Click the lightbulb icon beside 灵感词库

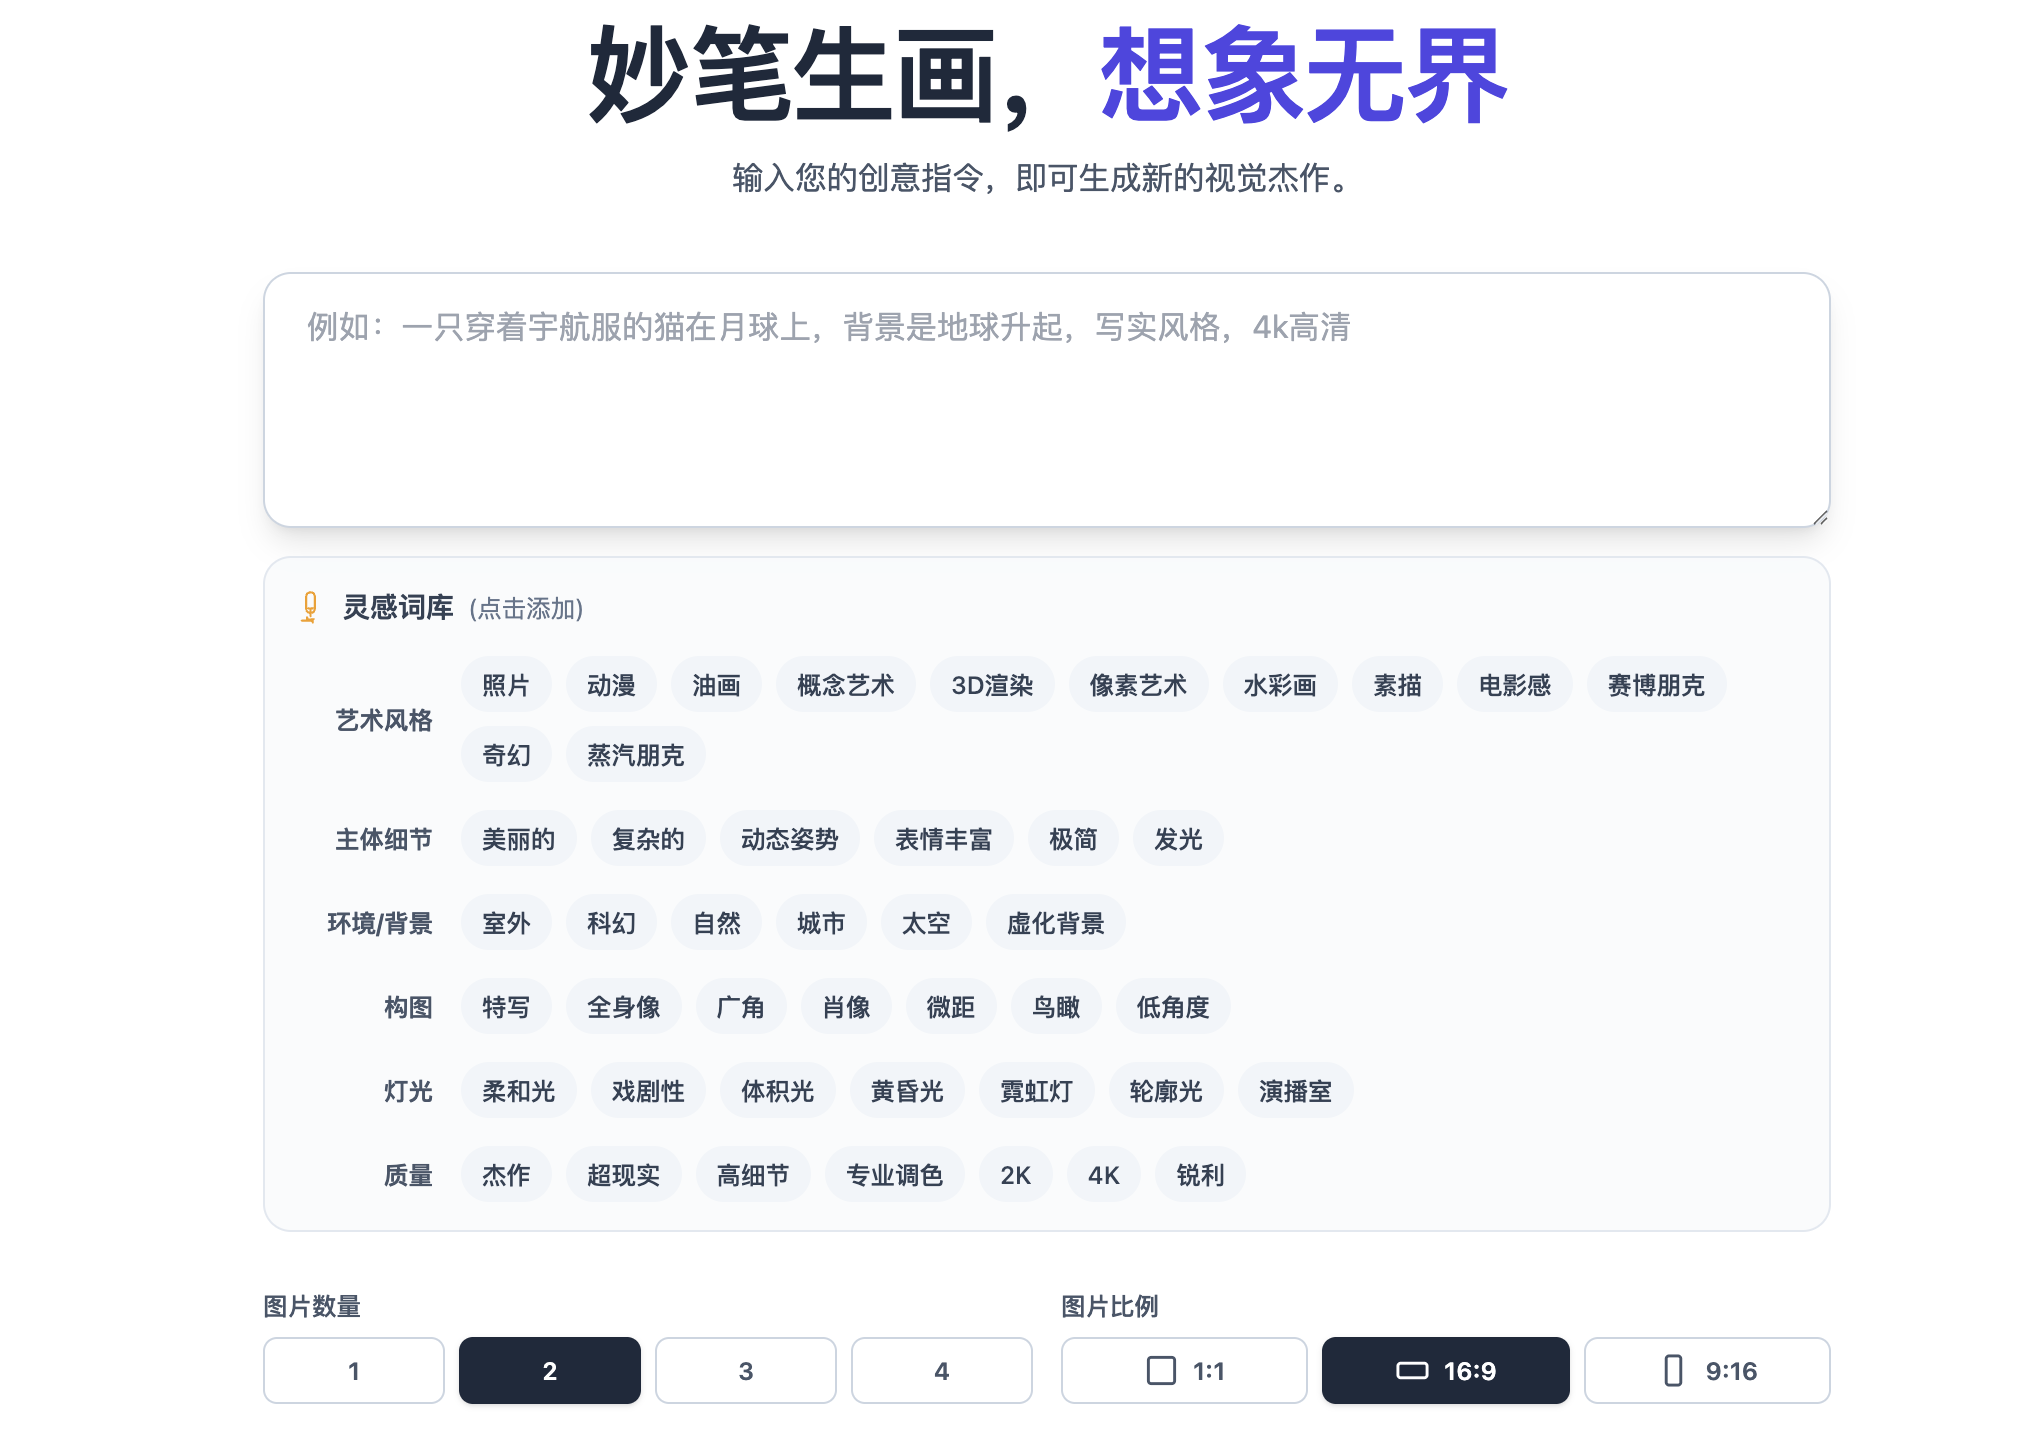[309, 607]
